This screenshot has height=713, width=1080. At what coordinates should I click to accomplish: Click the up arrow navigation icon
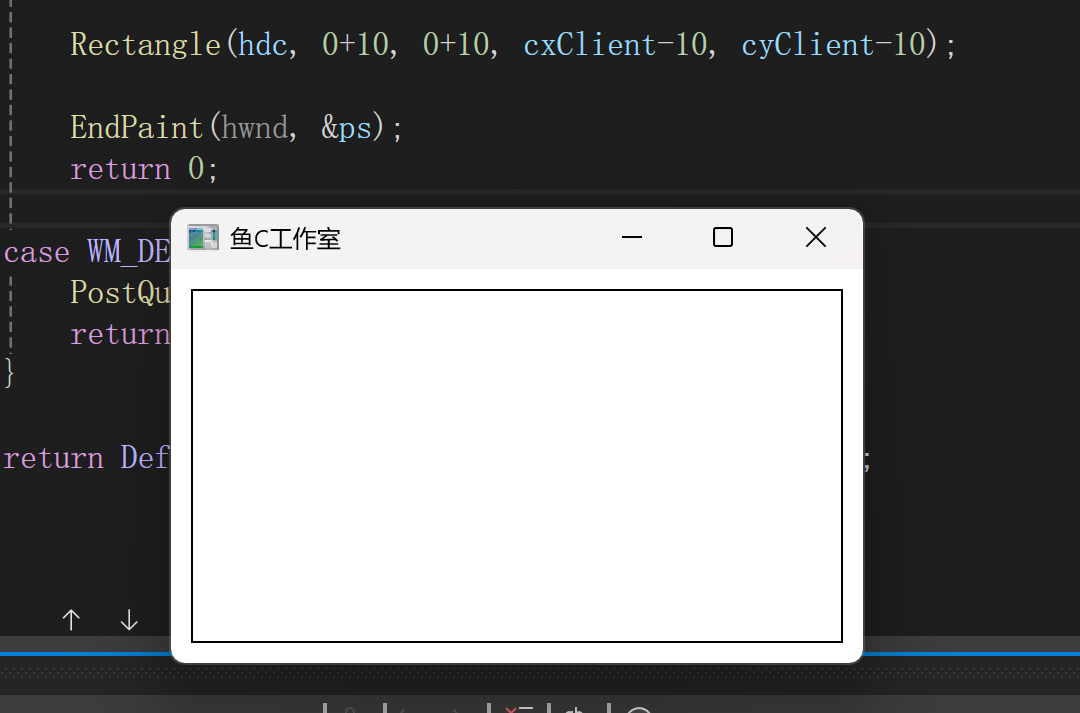[71, 620]
